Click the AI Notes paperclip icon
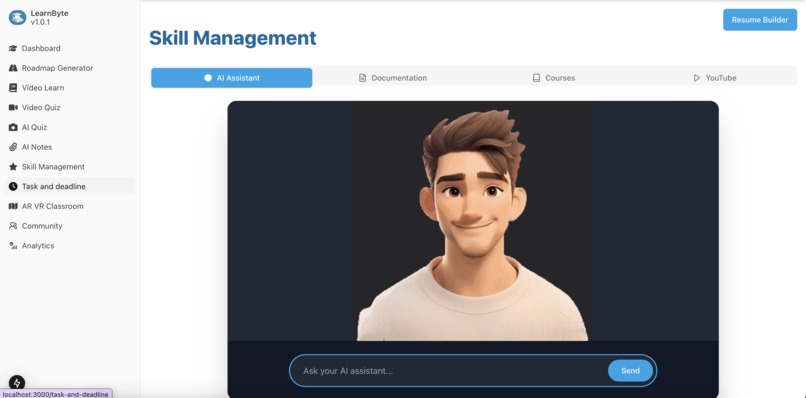This screenshot has height=398, width=806. (13, 147)
